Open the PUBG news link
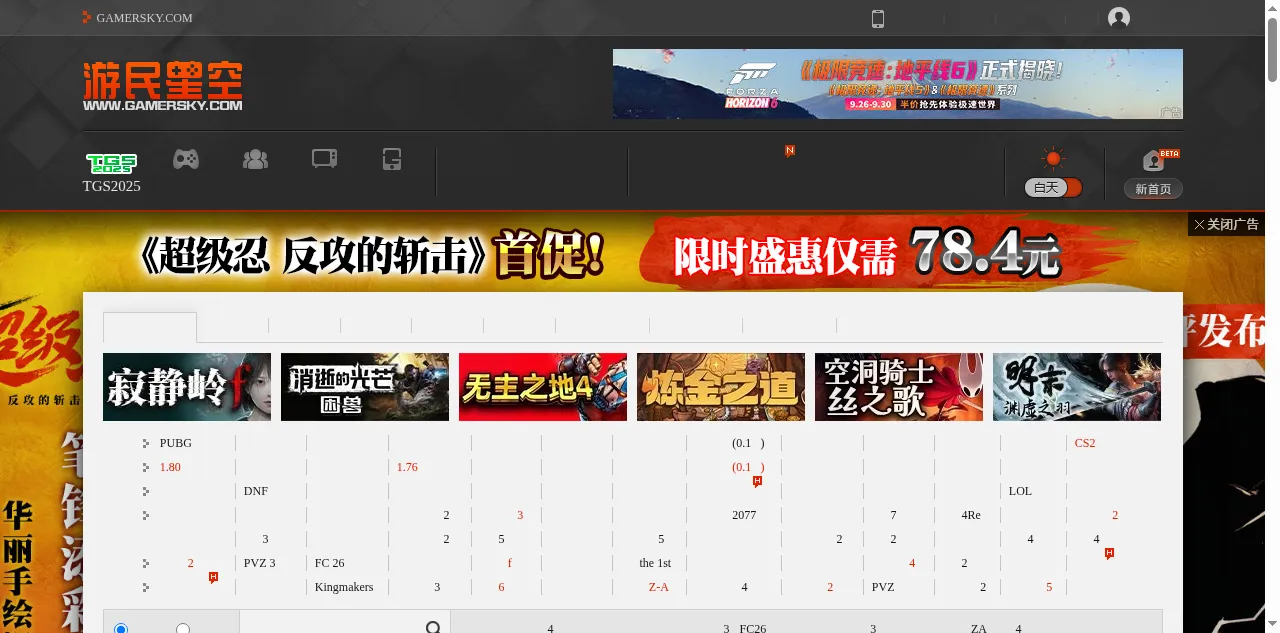The height and width of the screenshot is (633, 1280). 175,443
